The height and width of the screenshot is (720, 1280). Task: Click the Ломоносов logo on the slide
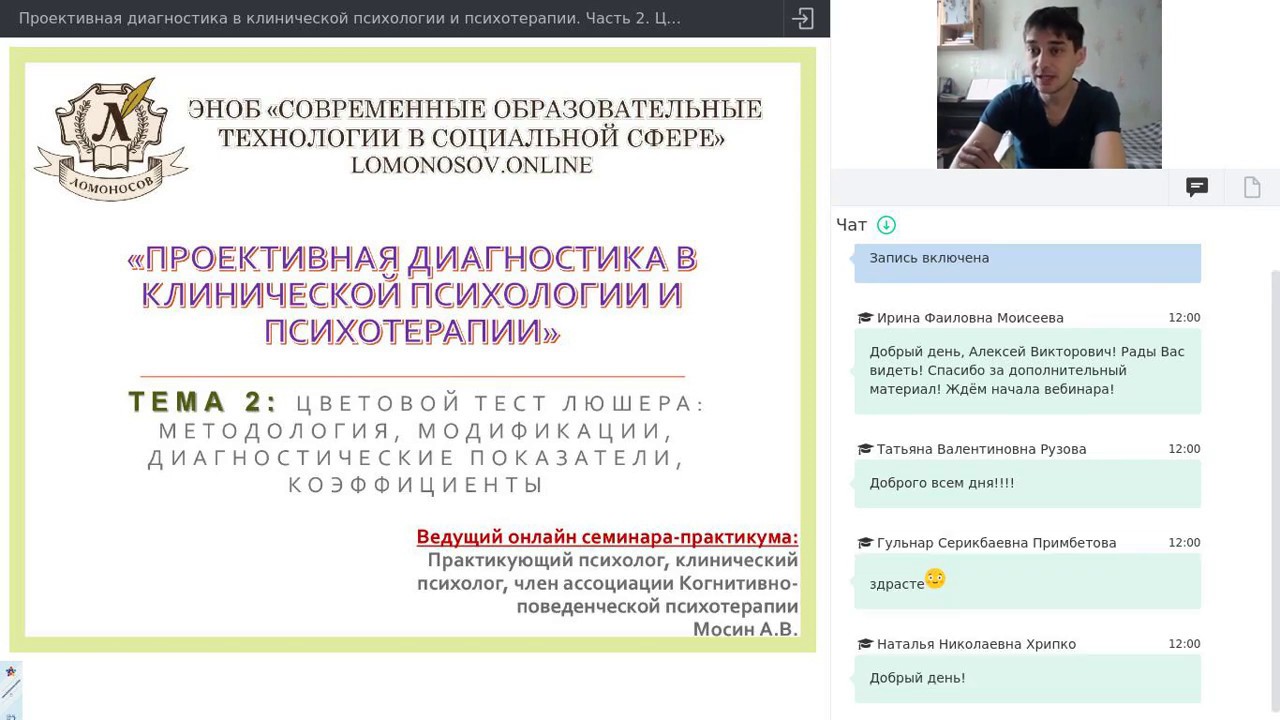(110, 140)
